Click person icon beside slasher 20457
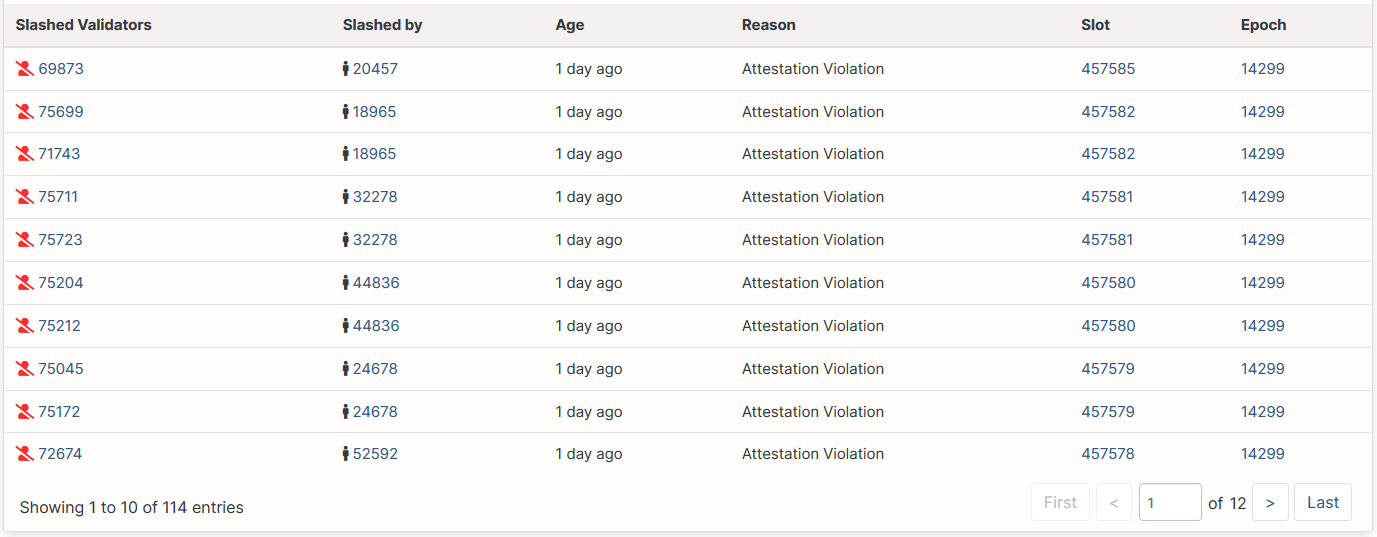1377x537 pixels. [x=346, y=69]
